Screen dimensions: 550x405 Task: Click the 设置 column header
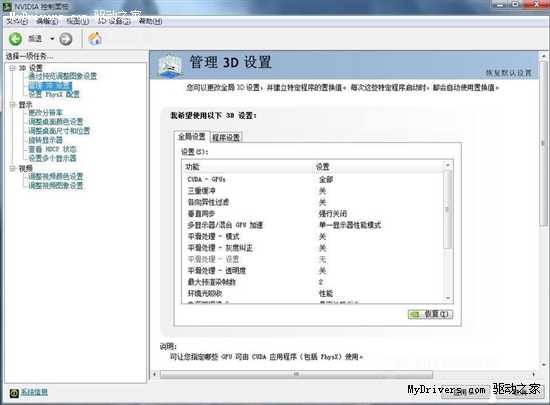click(377, 167)
